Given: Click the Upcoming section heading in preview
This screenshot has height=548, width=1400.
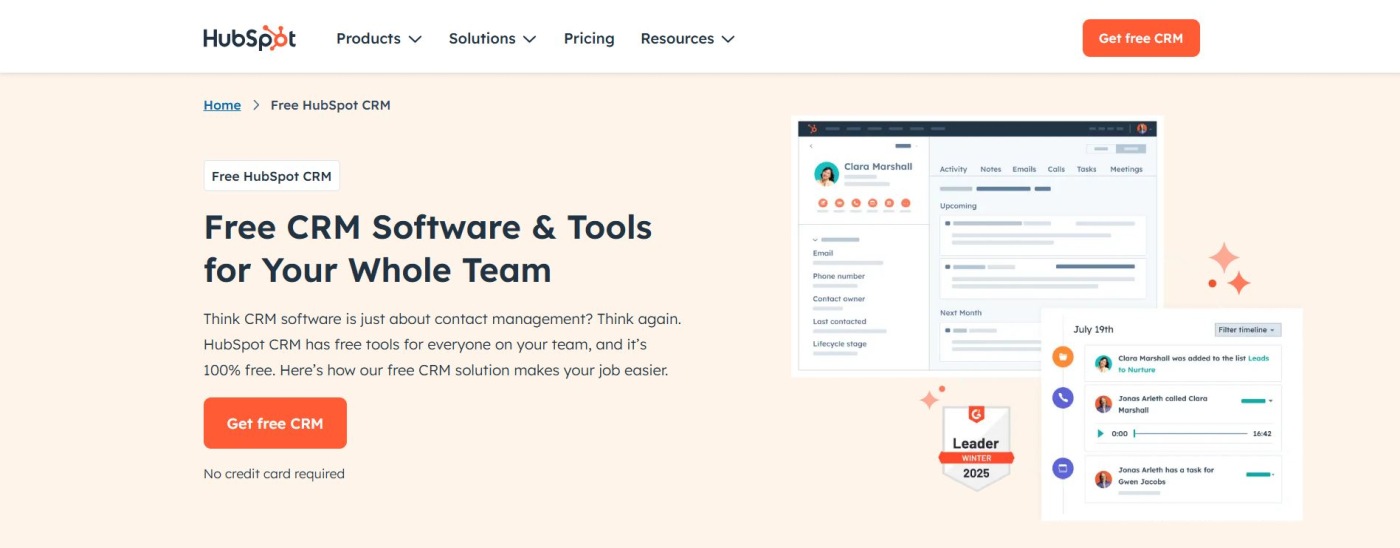Looking at the screenshot, I should coord(958,206).
